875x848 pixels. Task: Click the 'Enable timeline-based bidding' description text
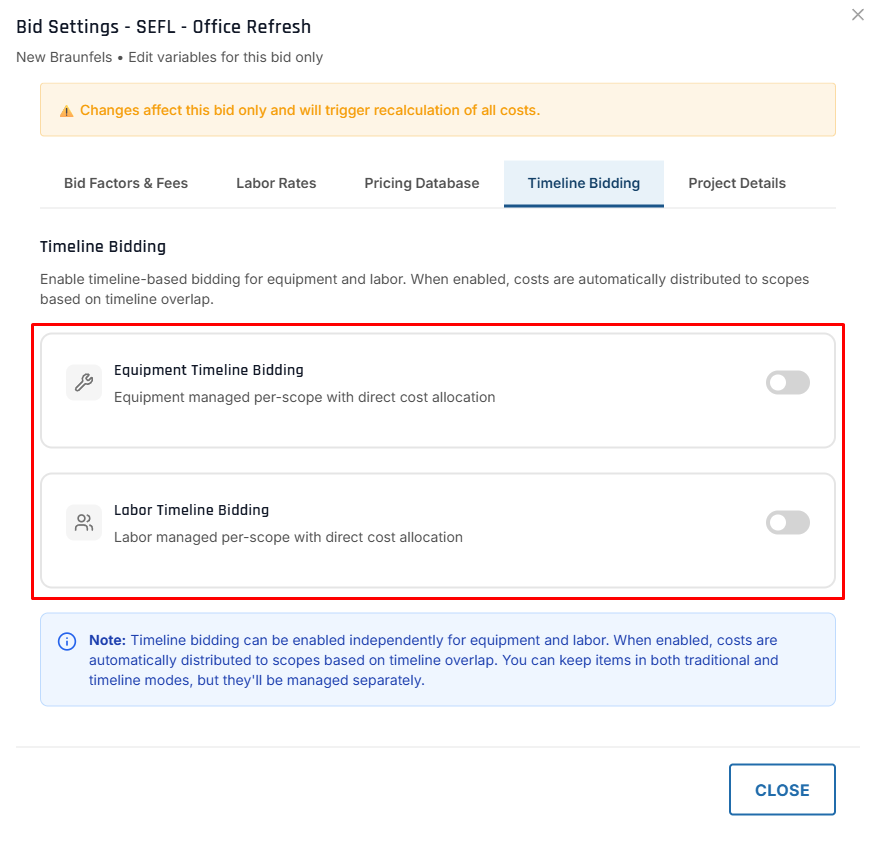coord(425,289)
